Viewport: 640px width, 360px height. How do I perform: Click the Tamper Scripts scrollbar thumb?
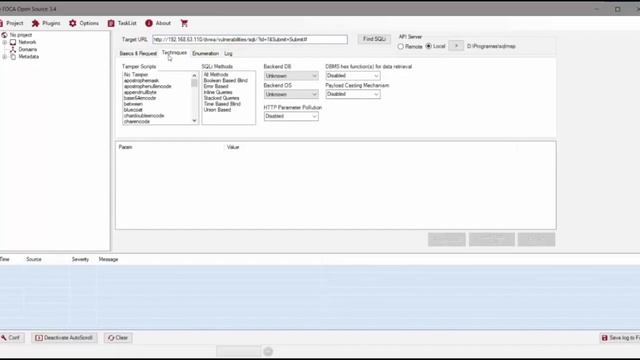pyautogui.click(x=194, y=83)
